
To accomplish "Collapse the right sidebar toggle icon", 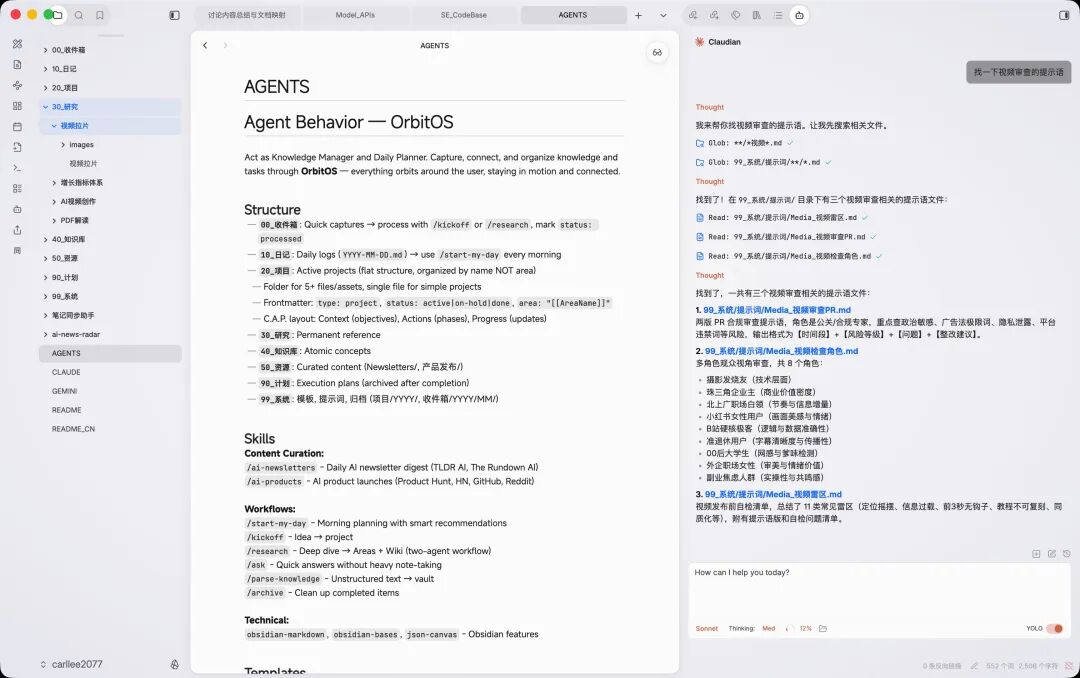I will [x=1063, y=15].
